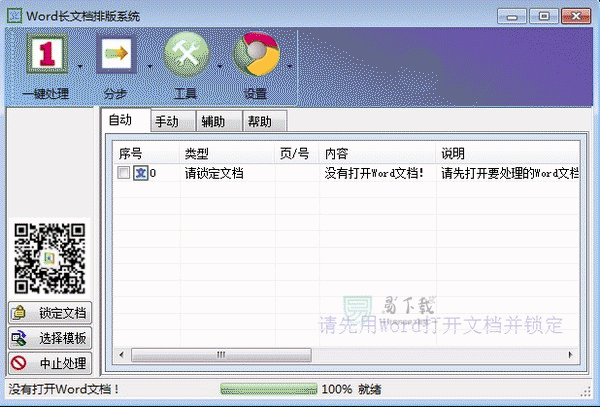
Task: Sort by the 类型 column header
Action: pyautogui.click(x=227, y=153)
